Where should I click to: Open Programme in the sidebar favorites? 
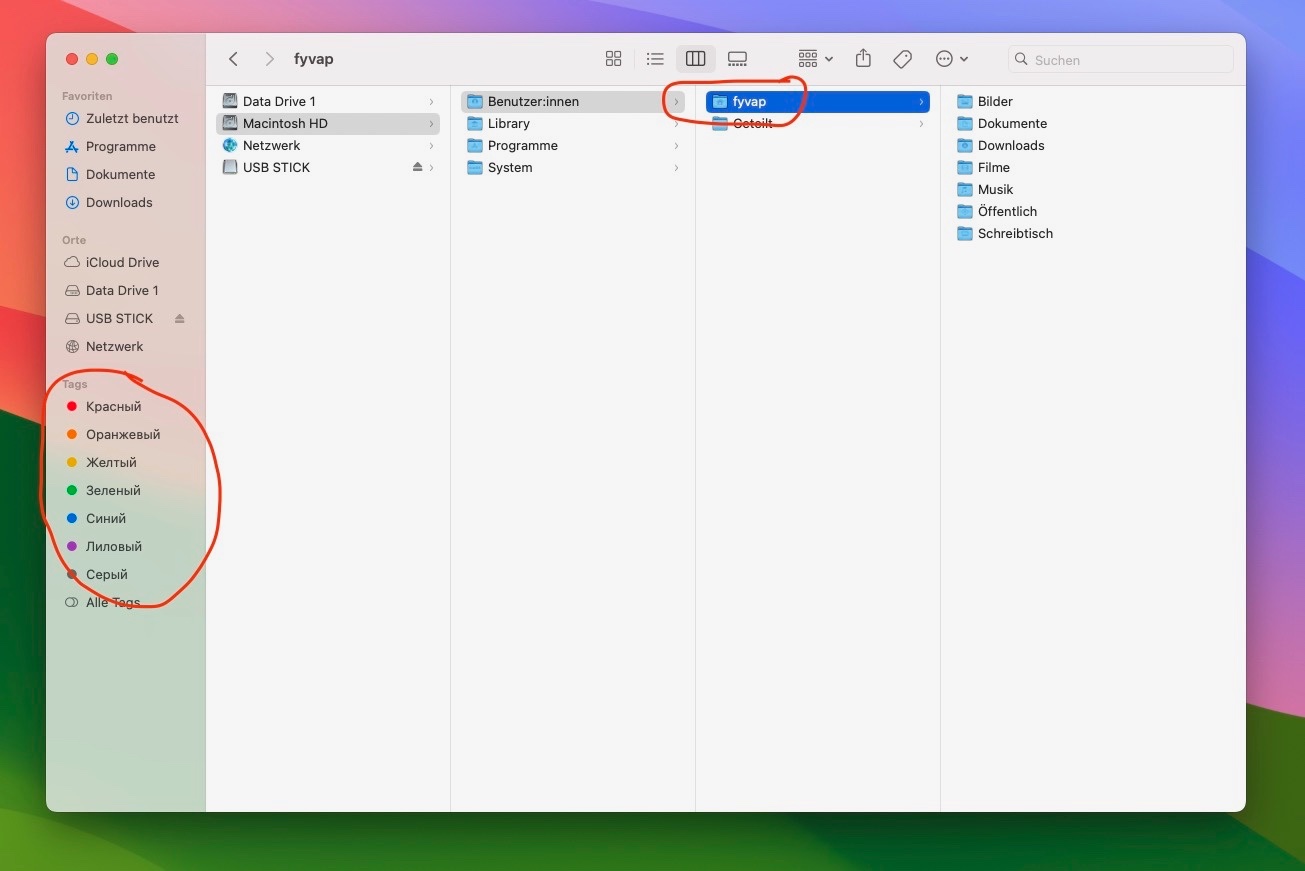[121, 146]
